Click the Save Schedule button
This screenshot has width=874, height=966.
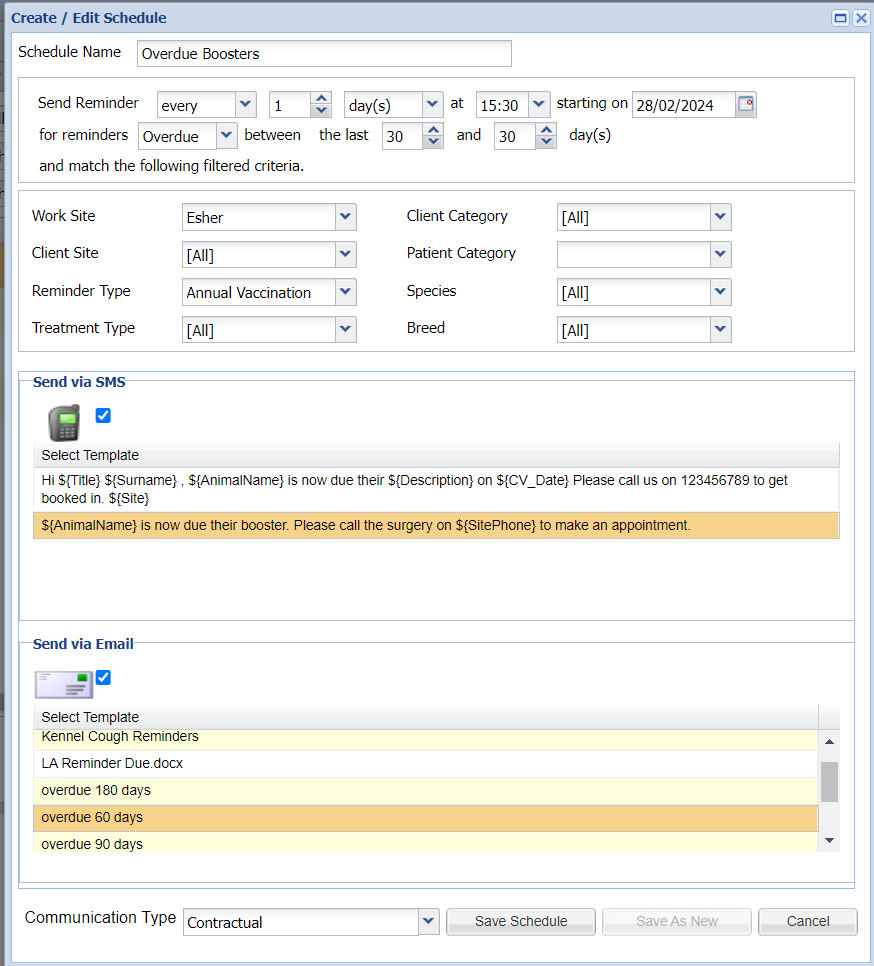520,921
